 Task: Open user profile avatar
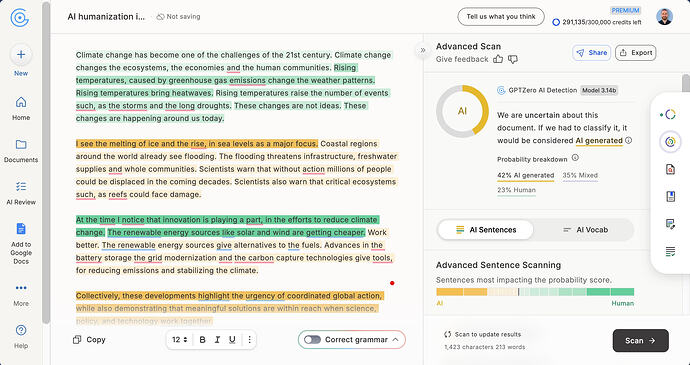(x=664, y=17)
